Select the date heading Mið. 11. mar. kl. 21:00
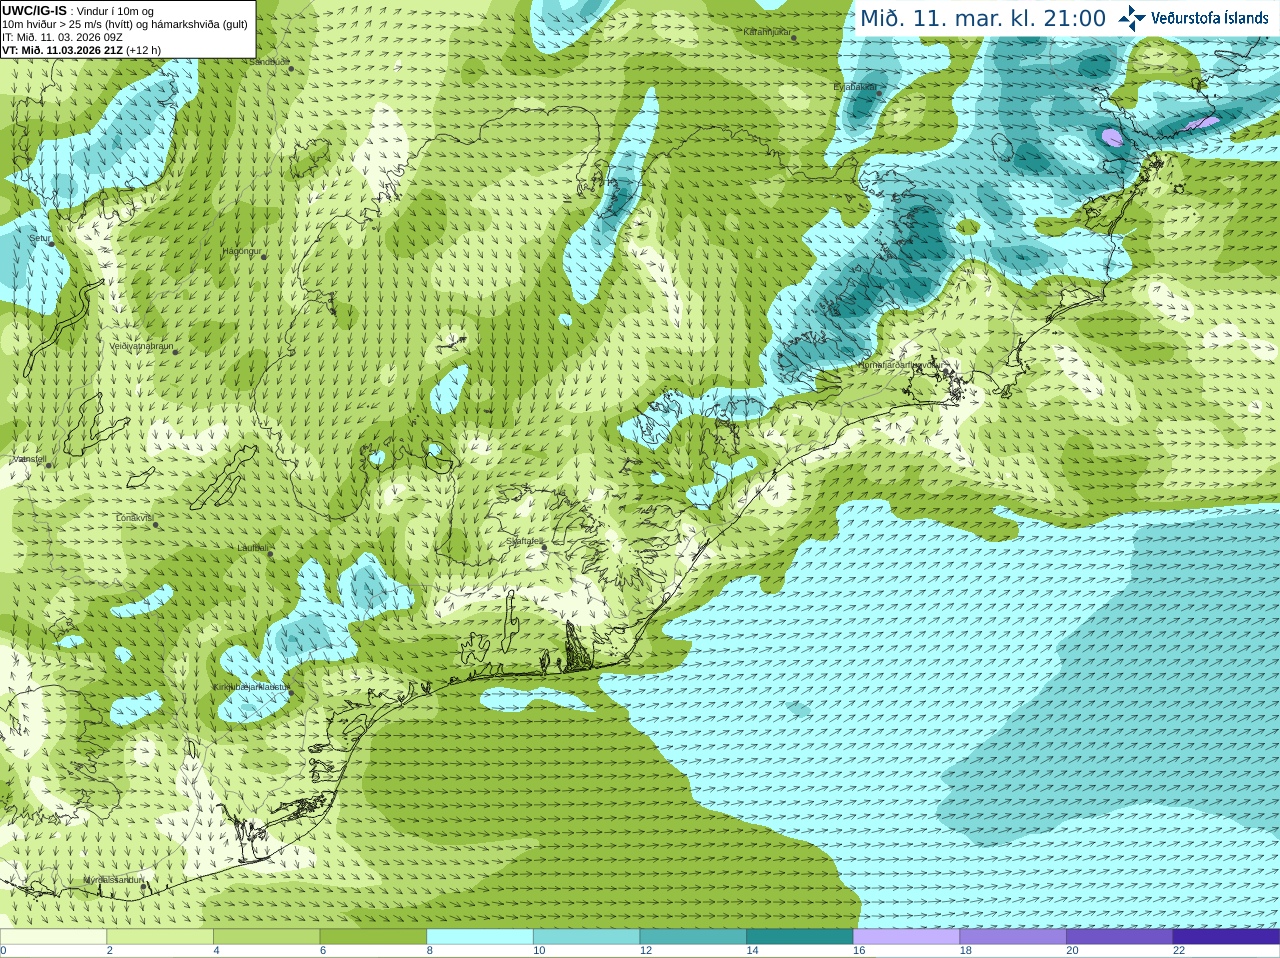The width and height of the screenshot is (1280, 958). tap(983, 19)
